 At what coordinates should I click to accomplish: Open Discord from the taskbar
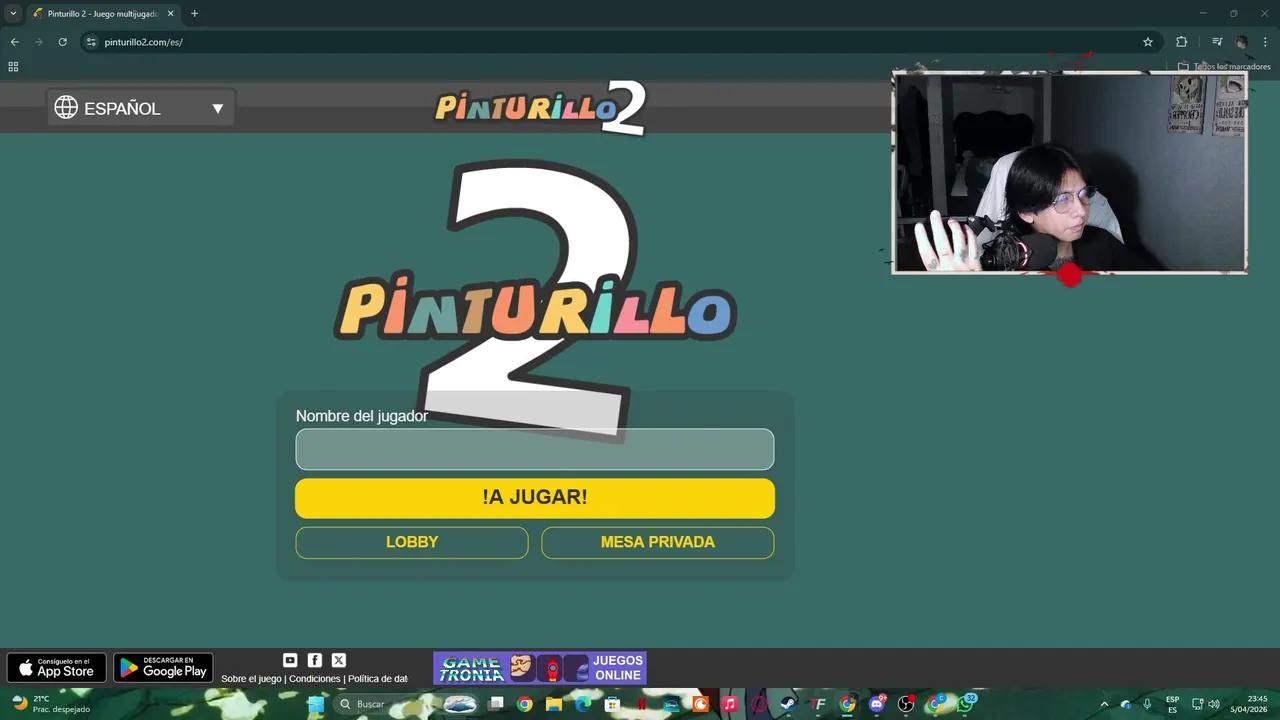(x=878, y=704)
